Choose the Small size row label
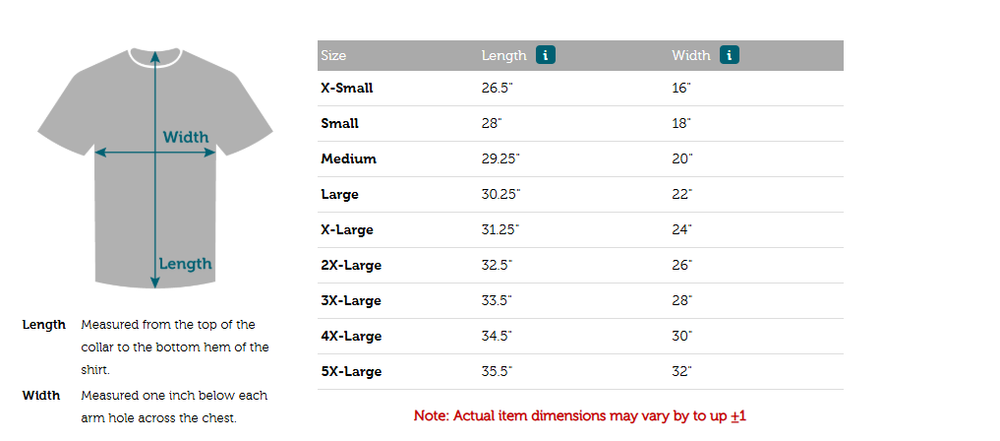Screen dimensions: 1000x441 click(x=339, y=123)
